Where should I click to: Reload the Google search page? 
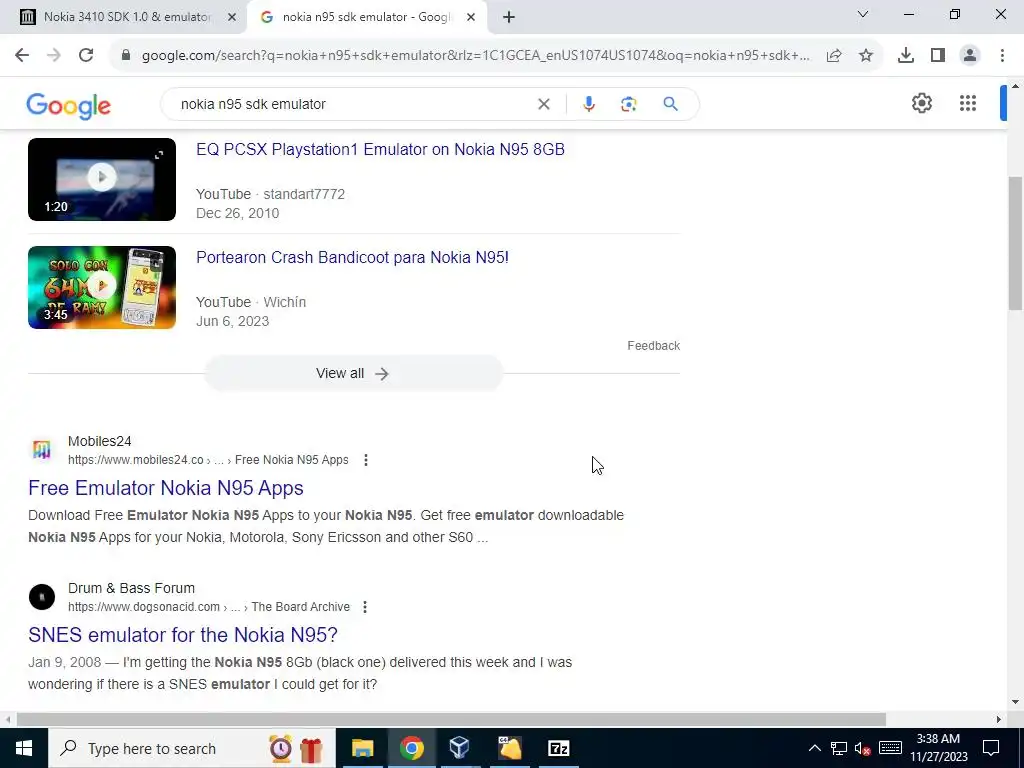point(86,56)
